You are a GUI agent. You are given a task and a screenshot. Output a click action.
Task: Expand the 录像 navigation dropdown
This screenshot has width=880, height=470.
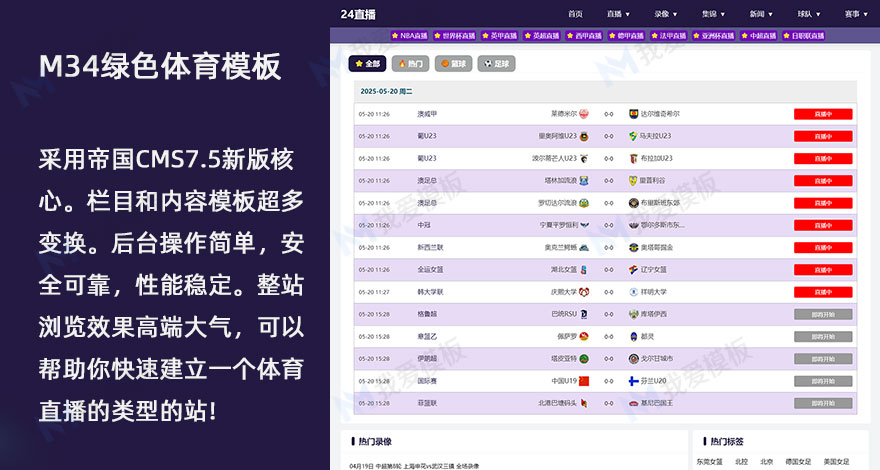pos(666,14)
